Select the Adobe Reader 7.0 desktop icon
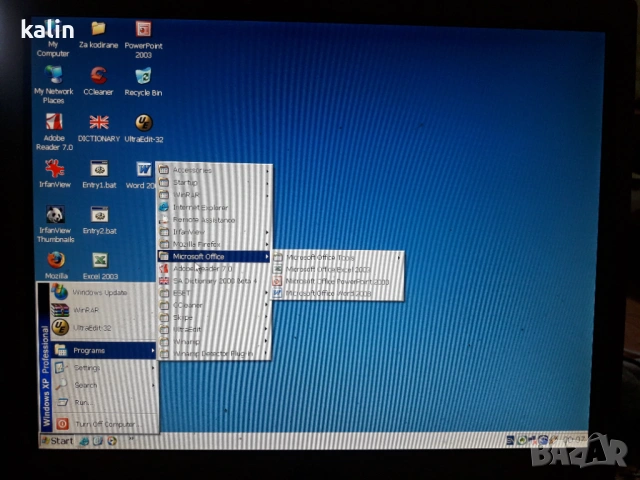640x480 pixels. (x=54, y=131)
